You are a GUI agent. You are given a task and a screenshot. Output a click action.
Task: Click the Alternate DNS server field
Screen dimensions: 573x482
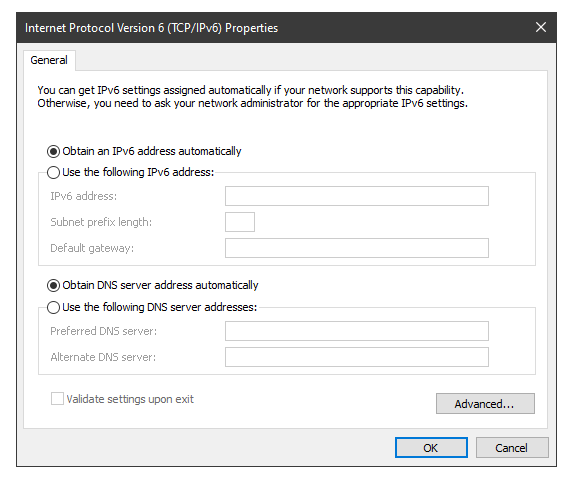coord(357,357)
